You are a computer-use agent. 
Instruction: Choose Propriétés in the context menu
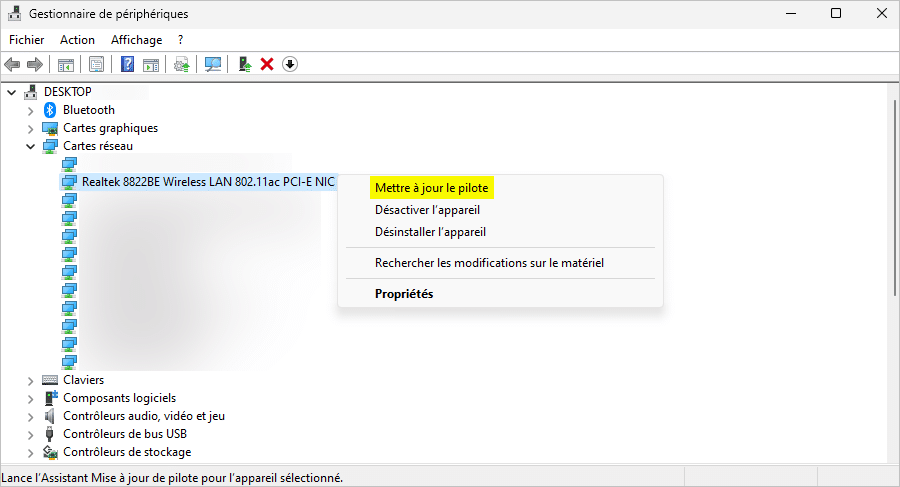(x=404, y=294)
